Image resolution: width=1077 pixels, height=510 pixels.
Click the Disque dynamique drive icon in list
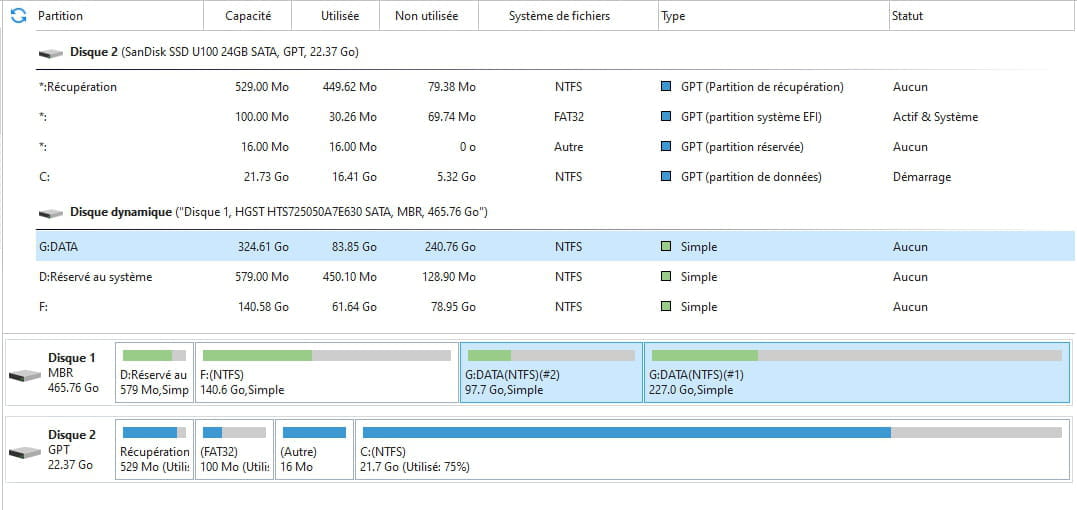pyautogui.click(x=51, y=213)
